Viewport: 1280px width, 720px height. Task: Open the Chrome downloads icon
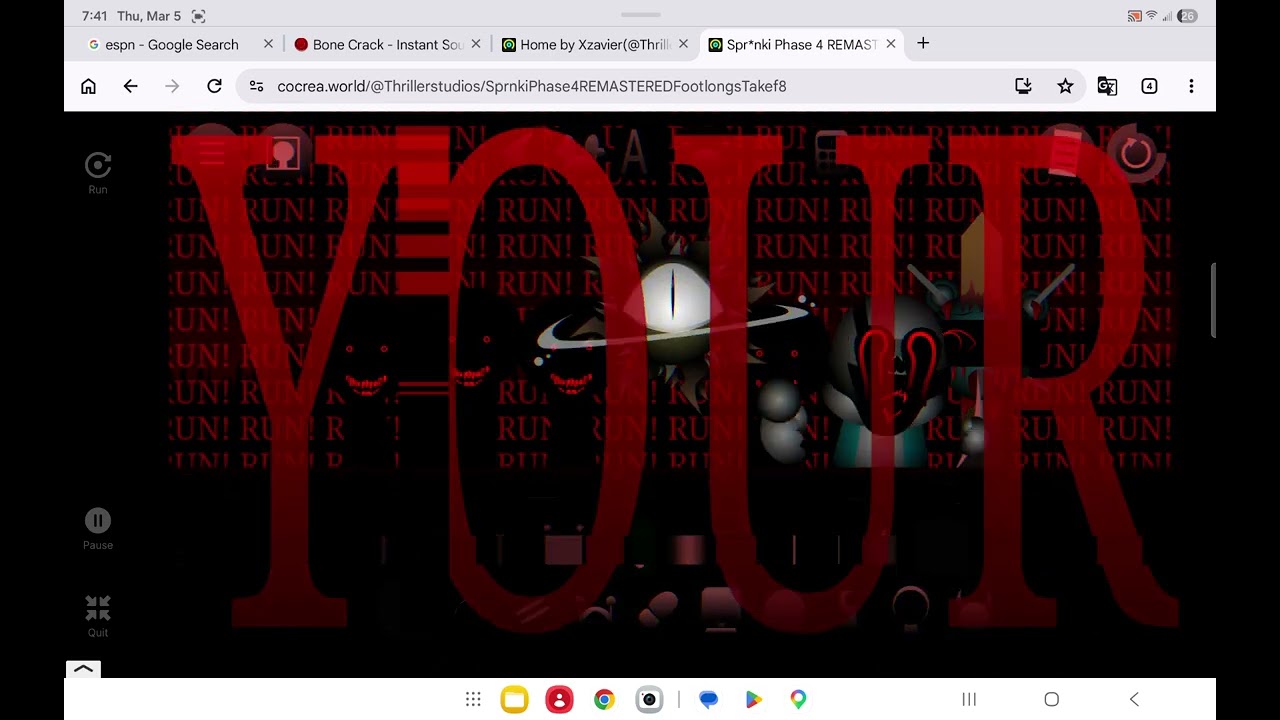[1023, 86]
